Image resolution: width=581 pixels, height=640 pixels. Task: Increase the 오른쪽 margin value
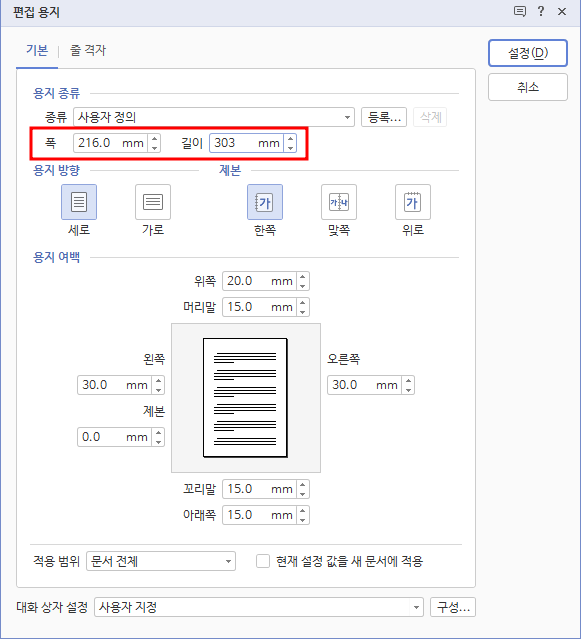point(408,381)
